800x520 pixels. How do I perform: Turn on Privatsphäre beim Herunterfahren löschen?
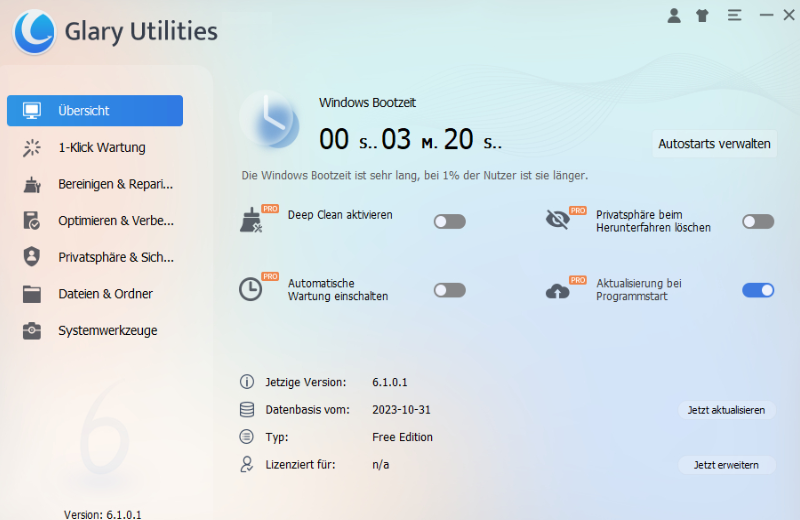[758, 221]
